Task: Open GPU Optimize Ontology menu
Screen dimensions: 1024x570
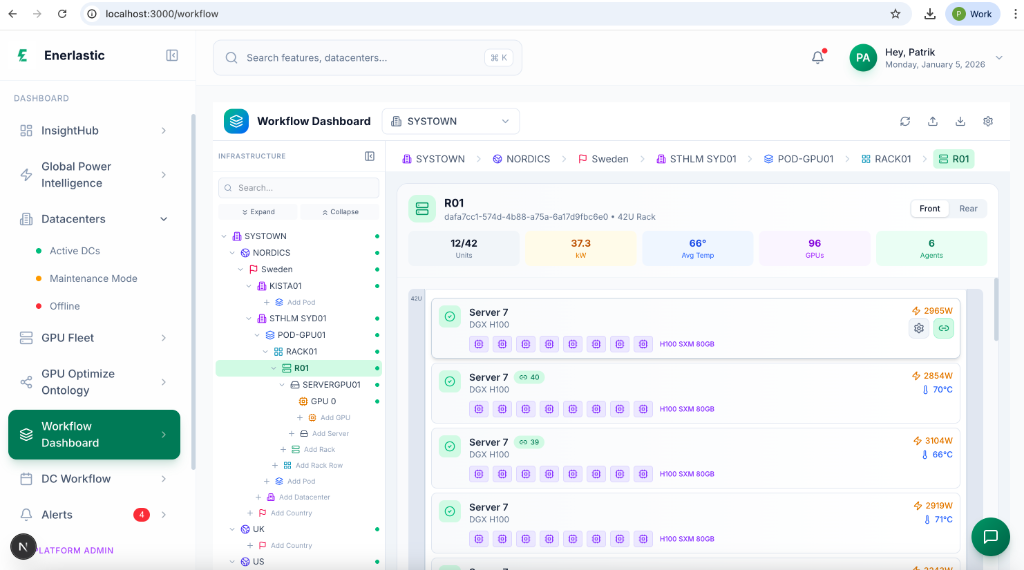Action: [x=94, y=382]
